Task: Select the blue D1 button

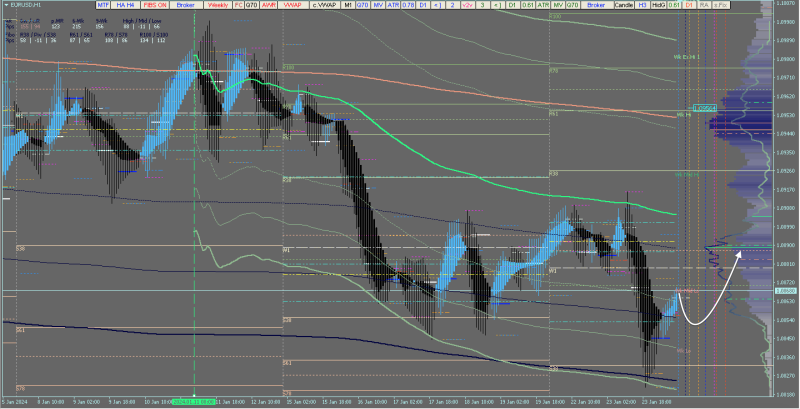Action: point(423,5)
